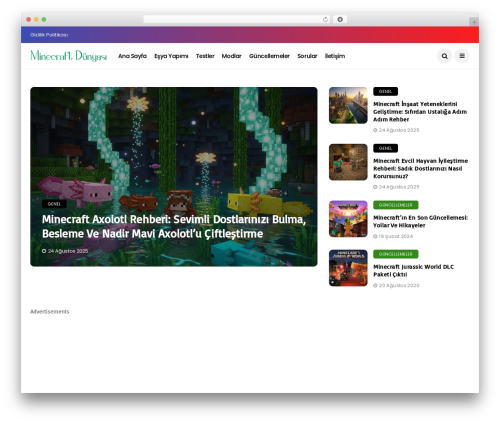Click date under İnşaat Yetenekleri article
The image size is (500, 423).
[x=396, y=130]
